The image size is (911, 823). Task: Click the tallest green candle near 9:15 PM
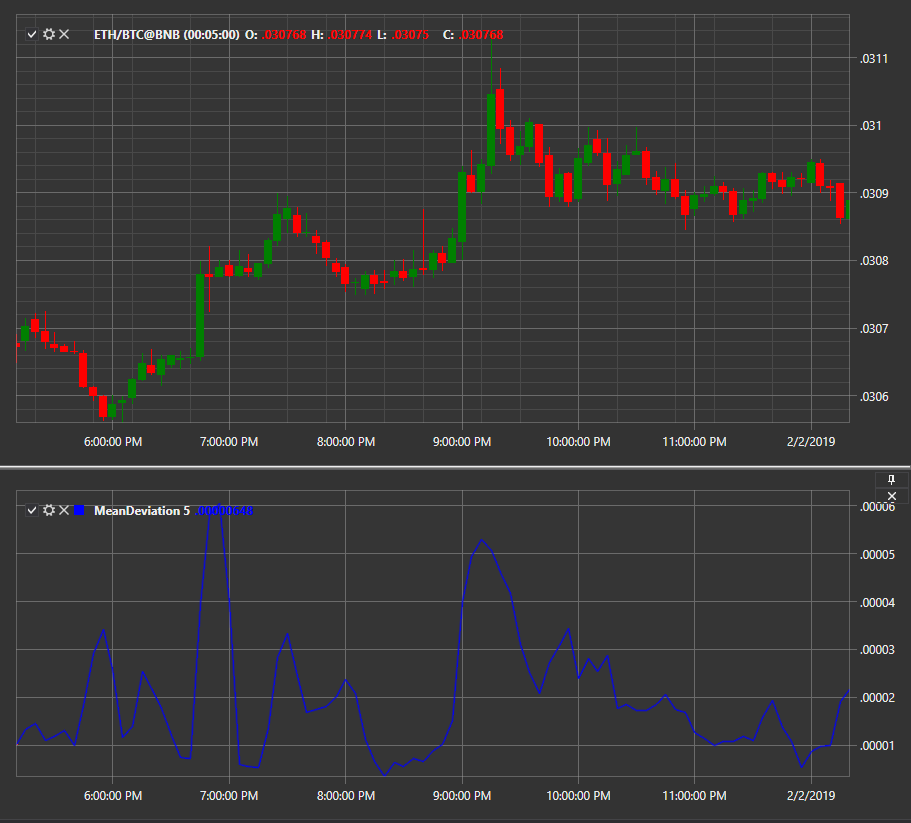pos(491,130)
